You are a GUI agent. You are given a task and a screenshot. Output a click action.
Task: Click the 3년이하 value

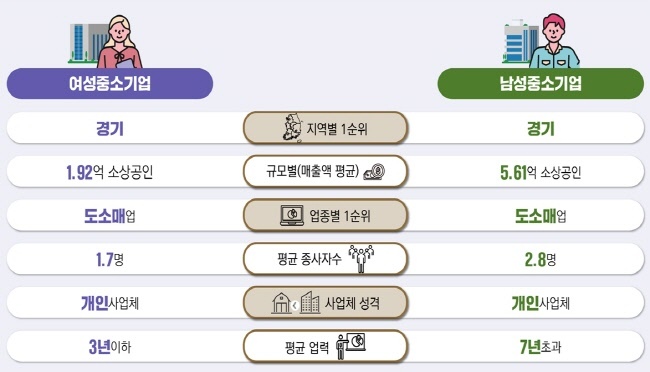(x=110, y=347)
